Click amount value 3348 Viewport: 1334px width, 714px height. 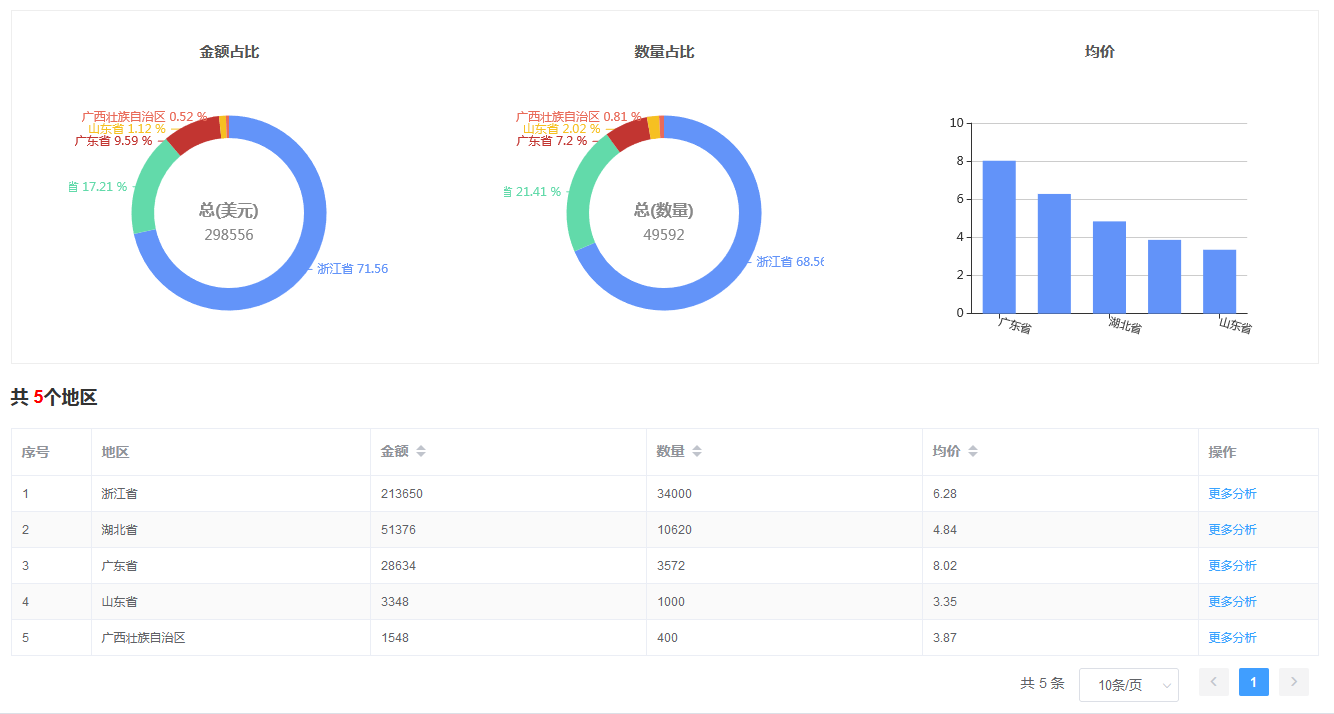point(395,602)
